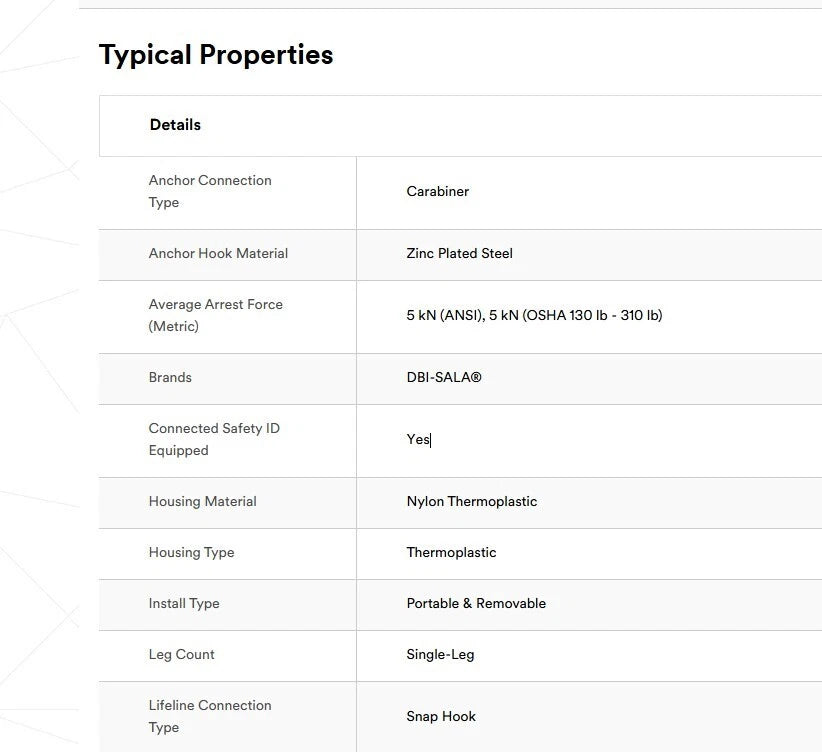Click the Yes value text

[x=417, y=440]
